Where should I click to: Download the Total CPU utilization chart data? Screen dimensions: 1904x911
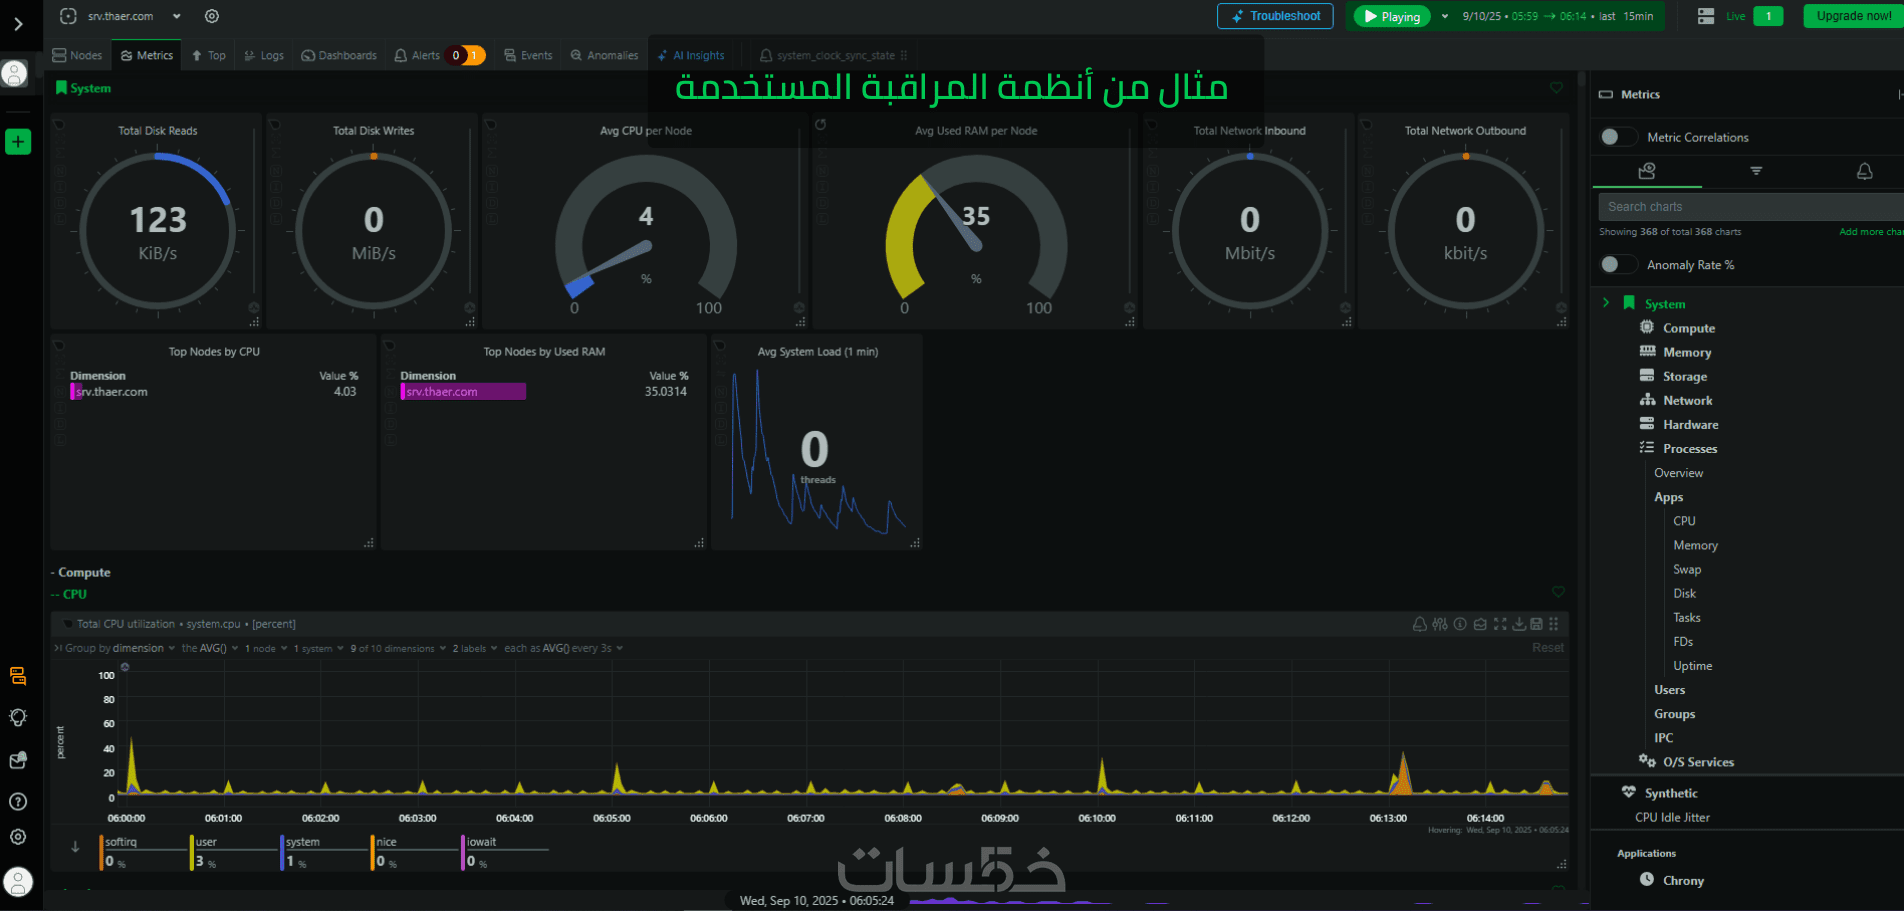[1519, 624]
